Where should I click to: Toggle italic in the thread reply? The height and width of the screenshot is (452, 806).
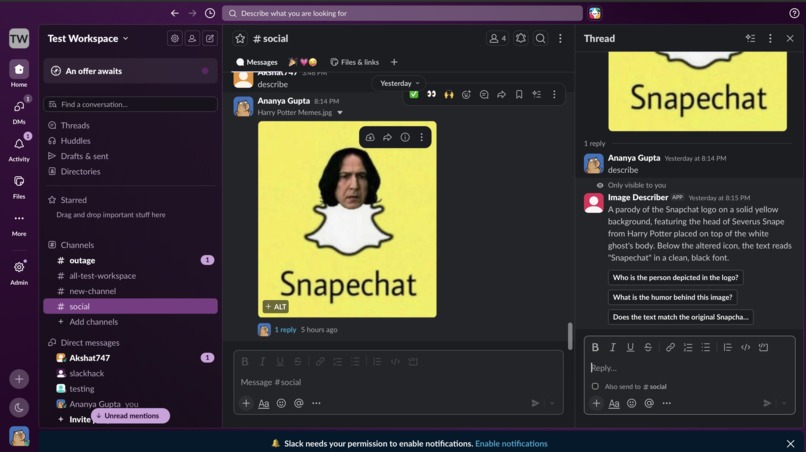pyautogui.click(x=612, y=347)
